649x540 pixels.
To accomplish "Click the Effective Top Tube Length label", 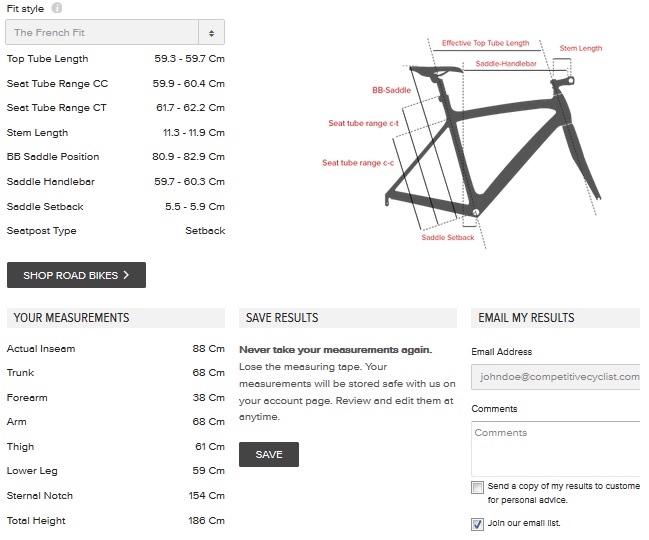I will (x=485, y=43).
